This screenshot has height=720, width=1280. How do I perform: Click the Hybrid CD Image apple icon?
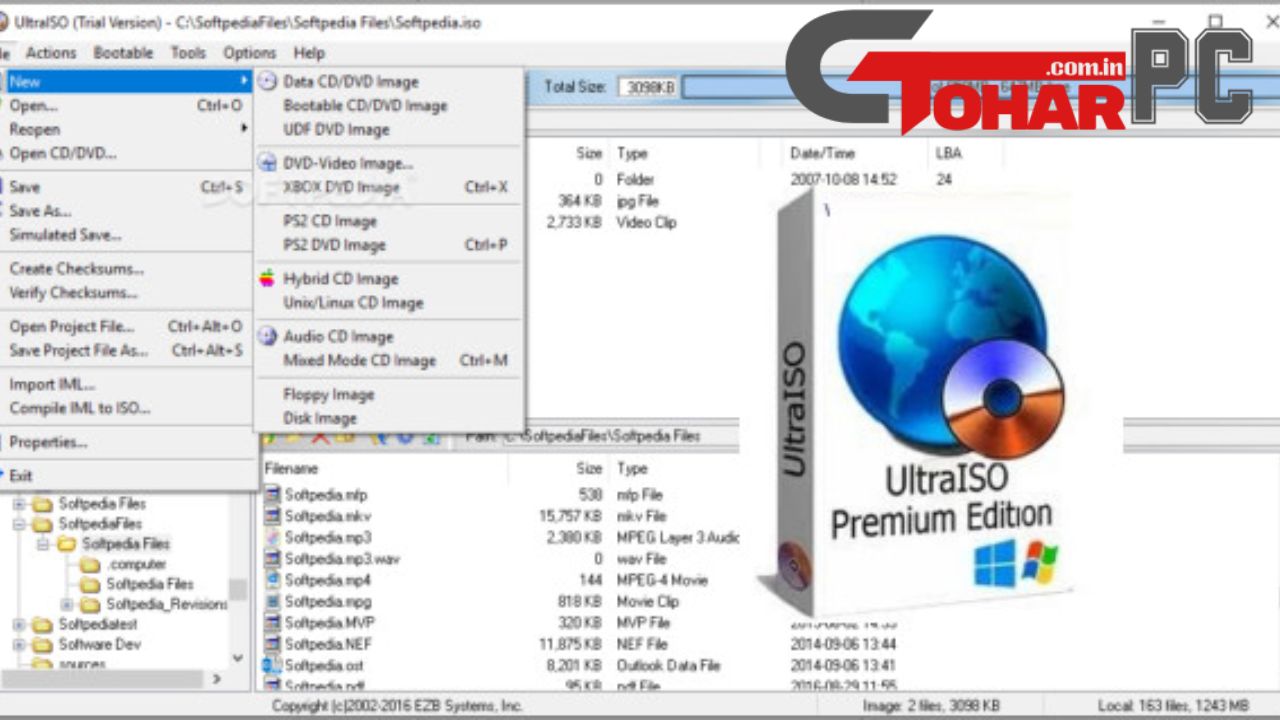click(x=267, y=278)
